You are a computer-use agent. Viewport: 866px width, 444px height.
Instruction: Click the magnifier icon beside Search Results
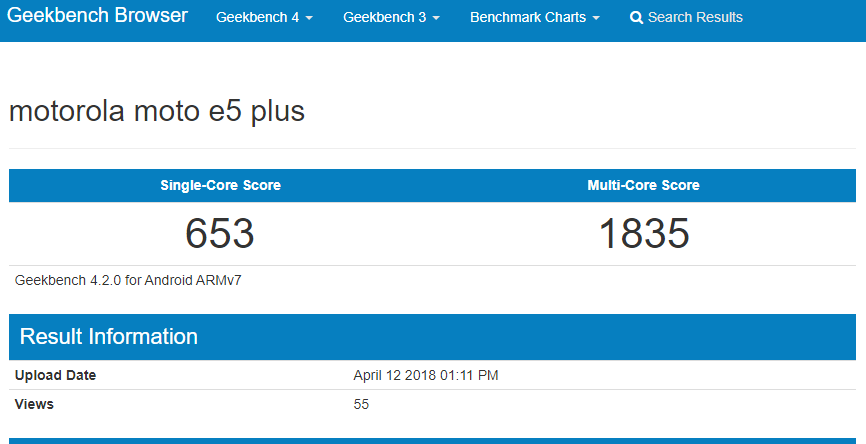click(636, 18)
